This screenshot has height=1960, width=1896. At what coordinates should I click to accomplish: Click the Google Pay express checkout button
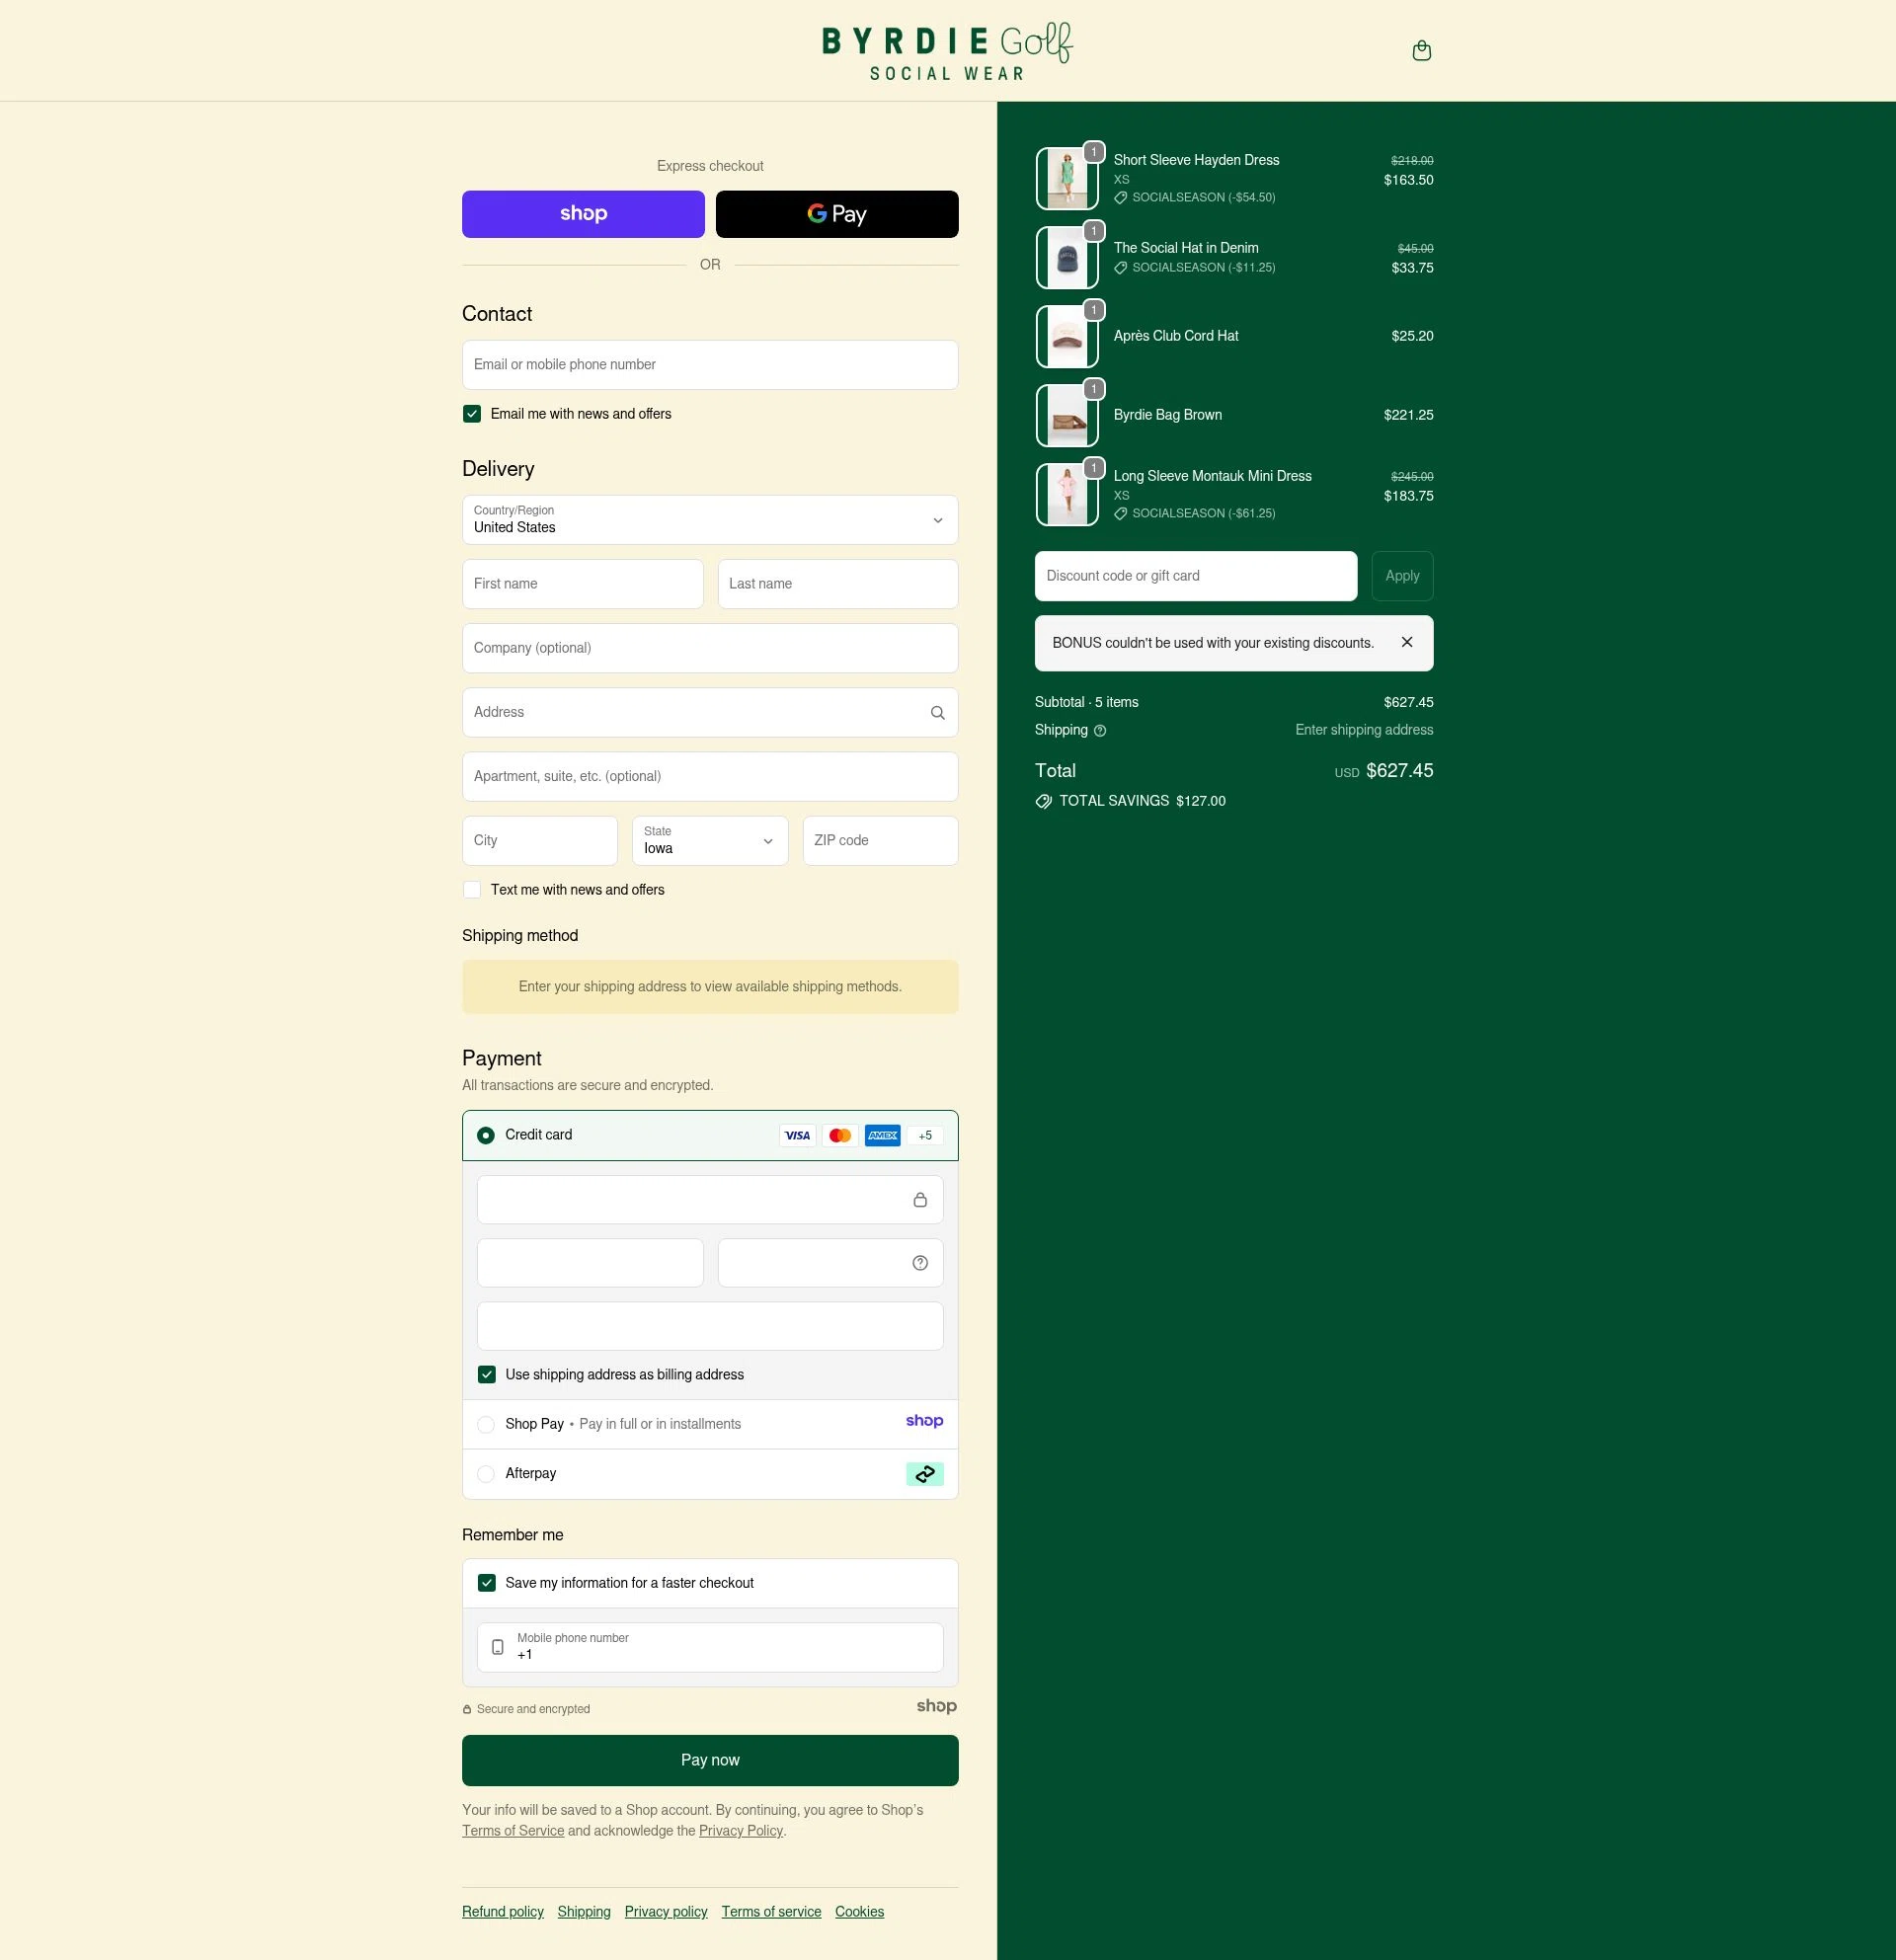[836, 213]
